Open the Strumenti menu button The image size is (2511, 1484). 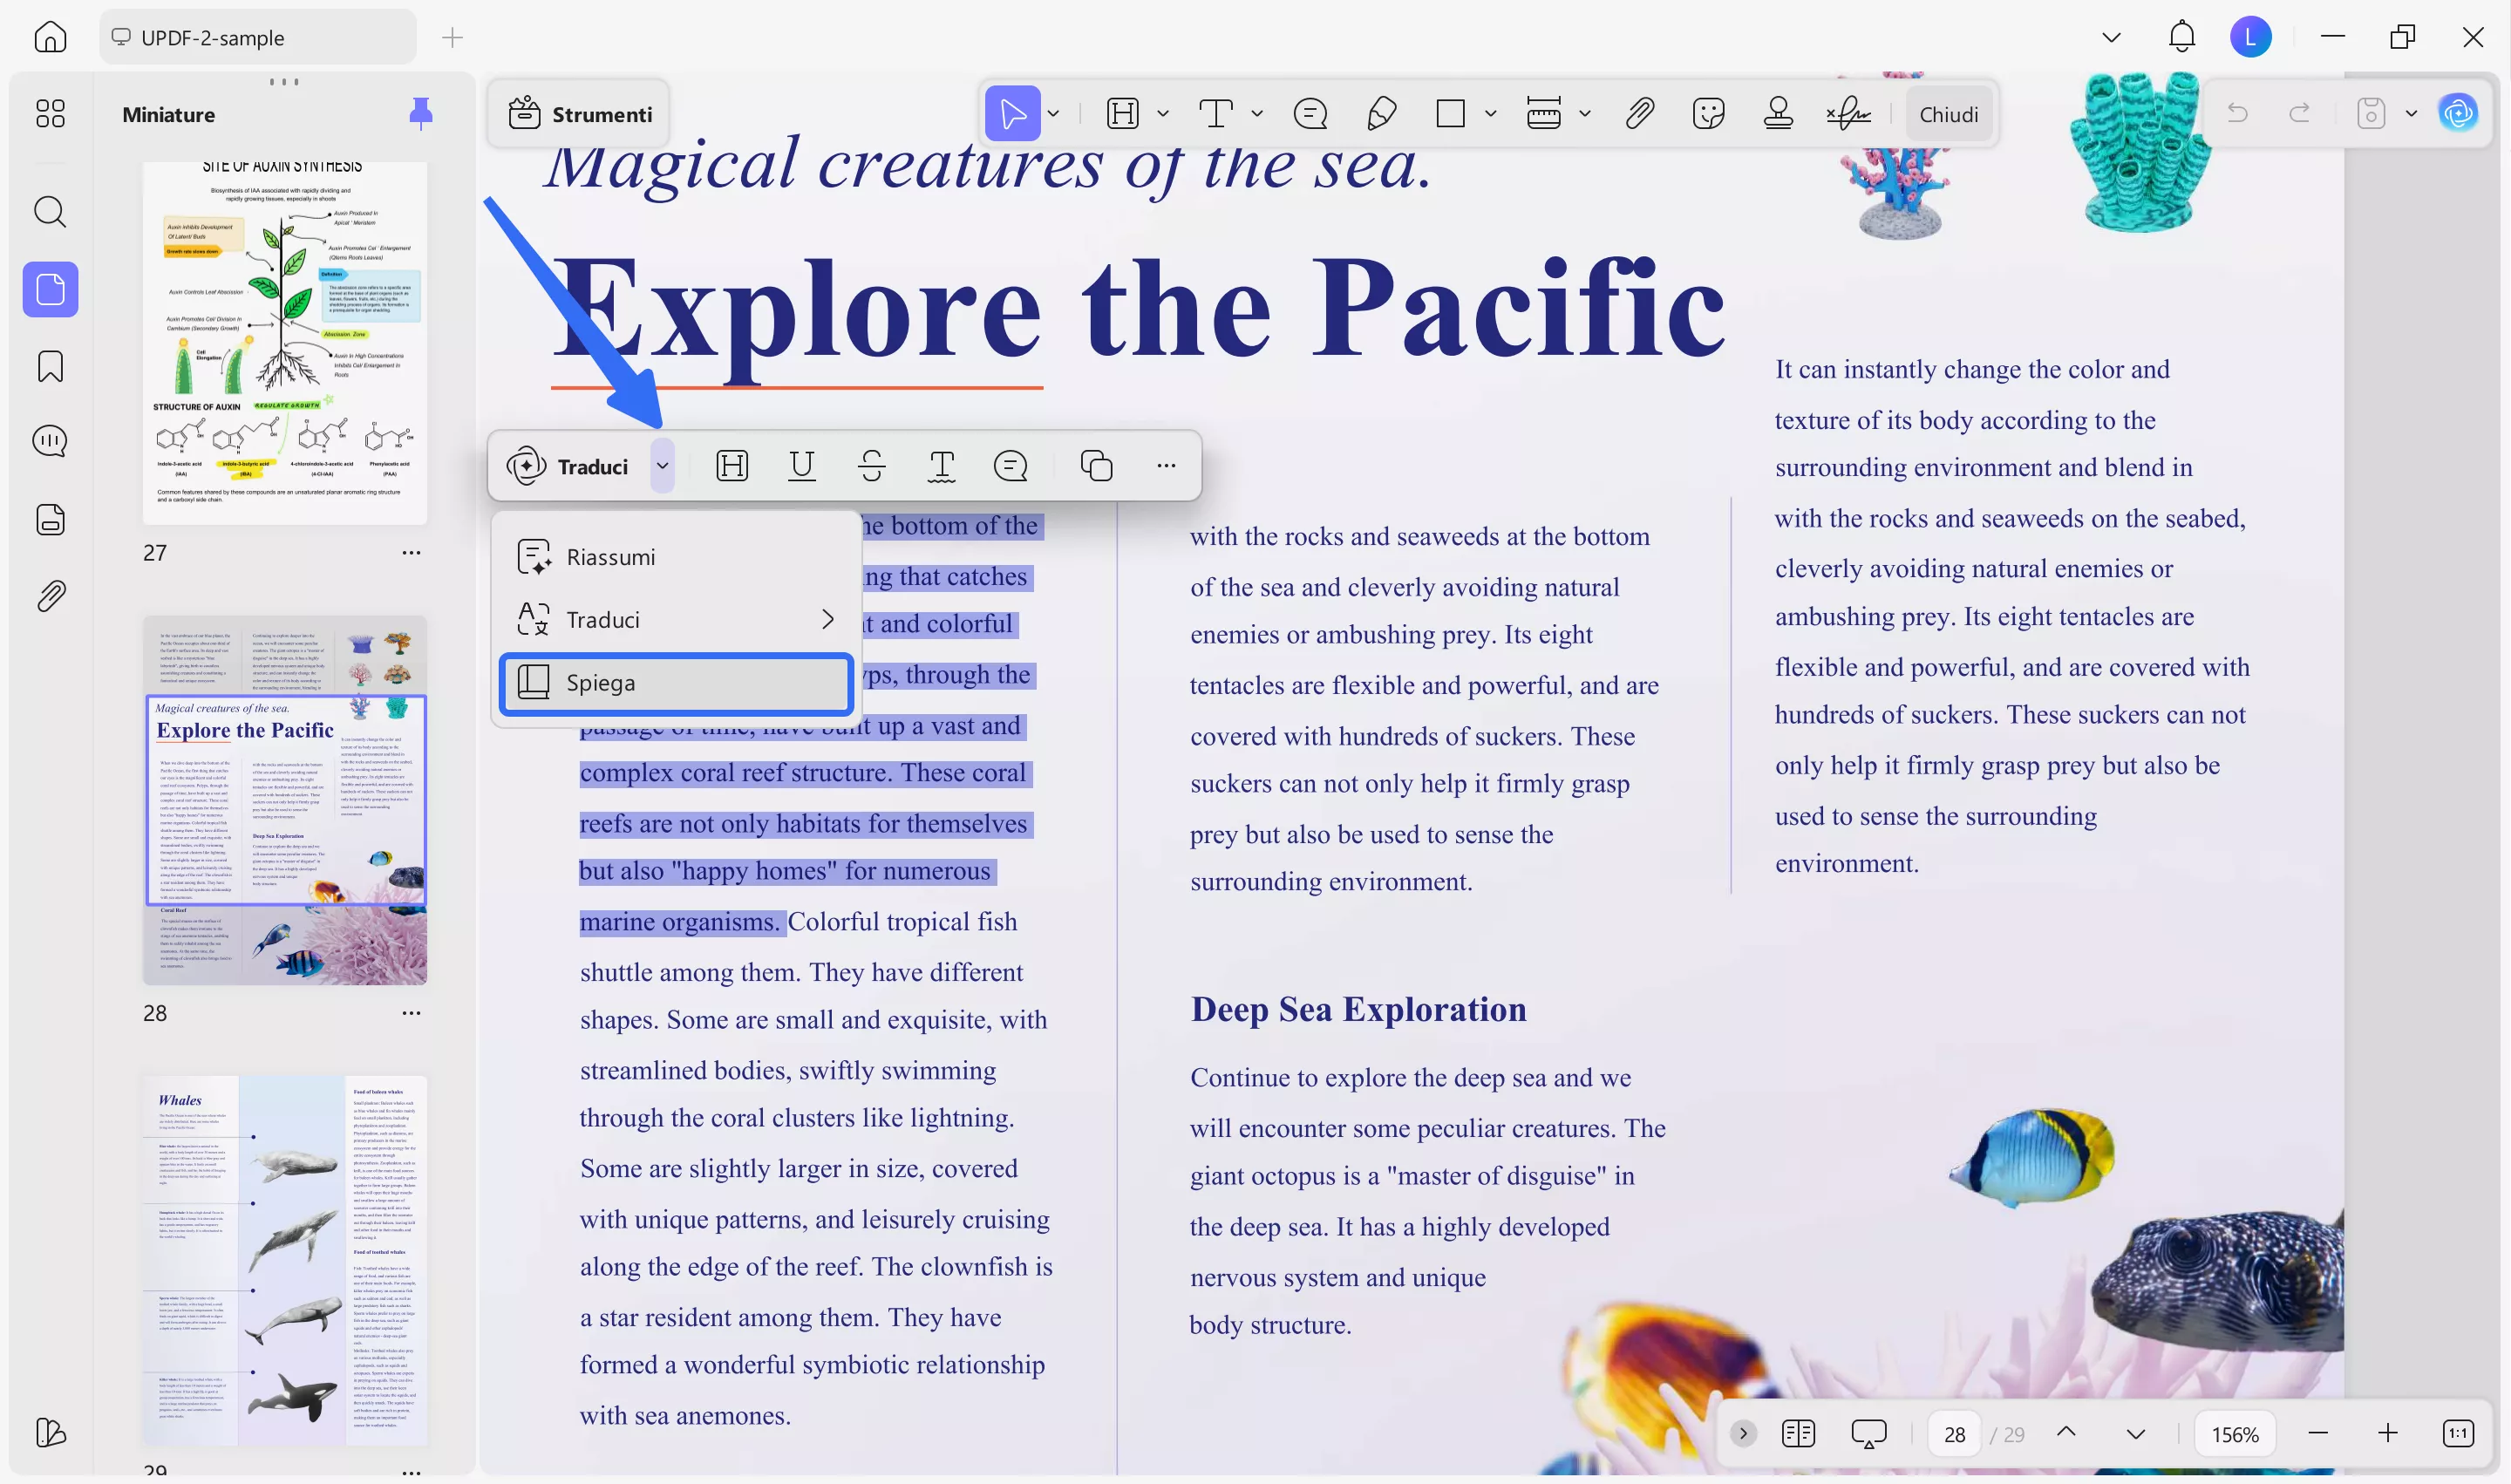(580, 114)
